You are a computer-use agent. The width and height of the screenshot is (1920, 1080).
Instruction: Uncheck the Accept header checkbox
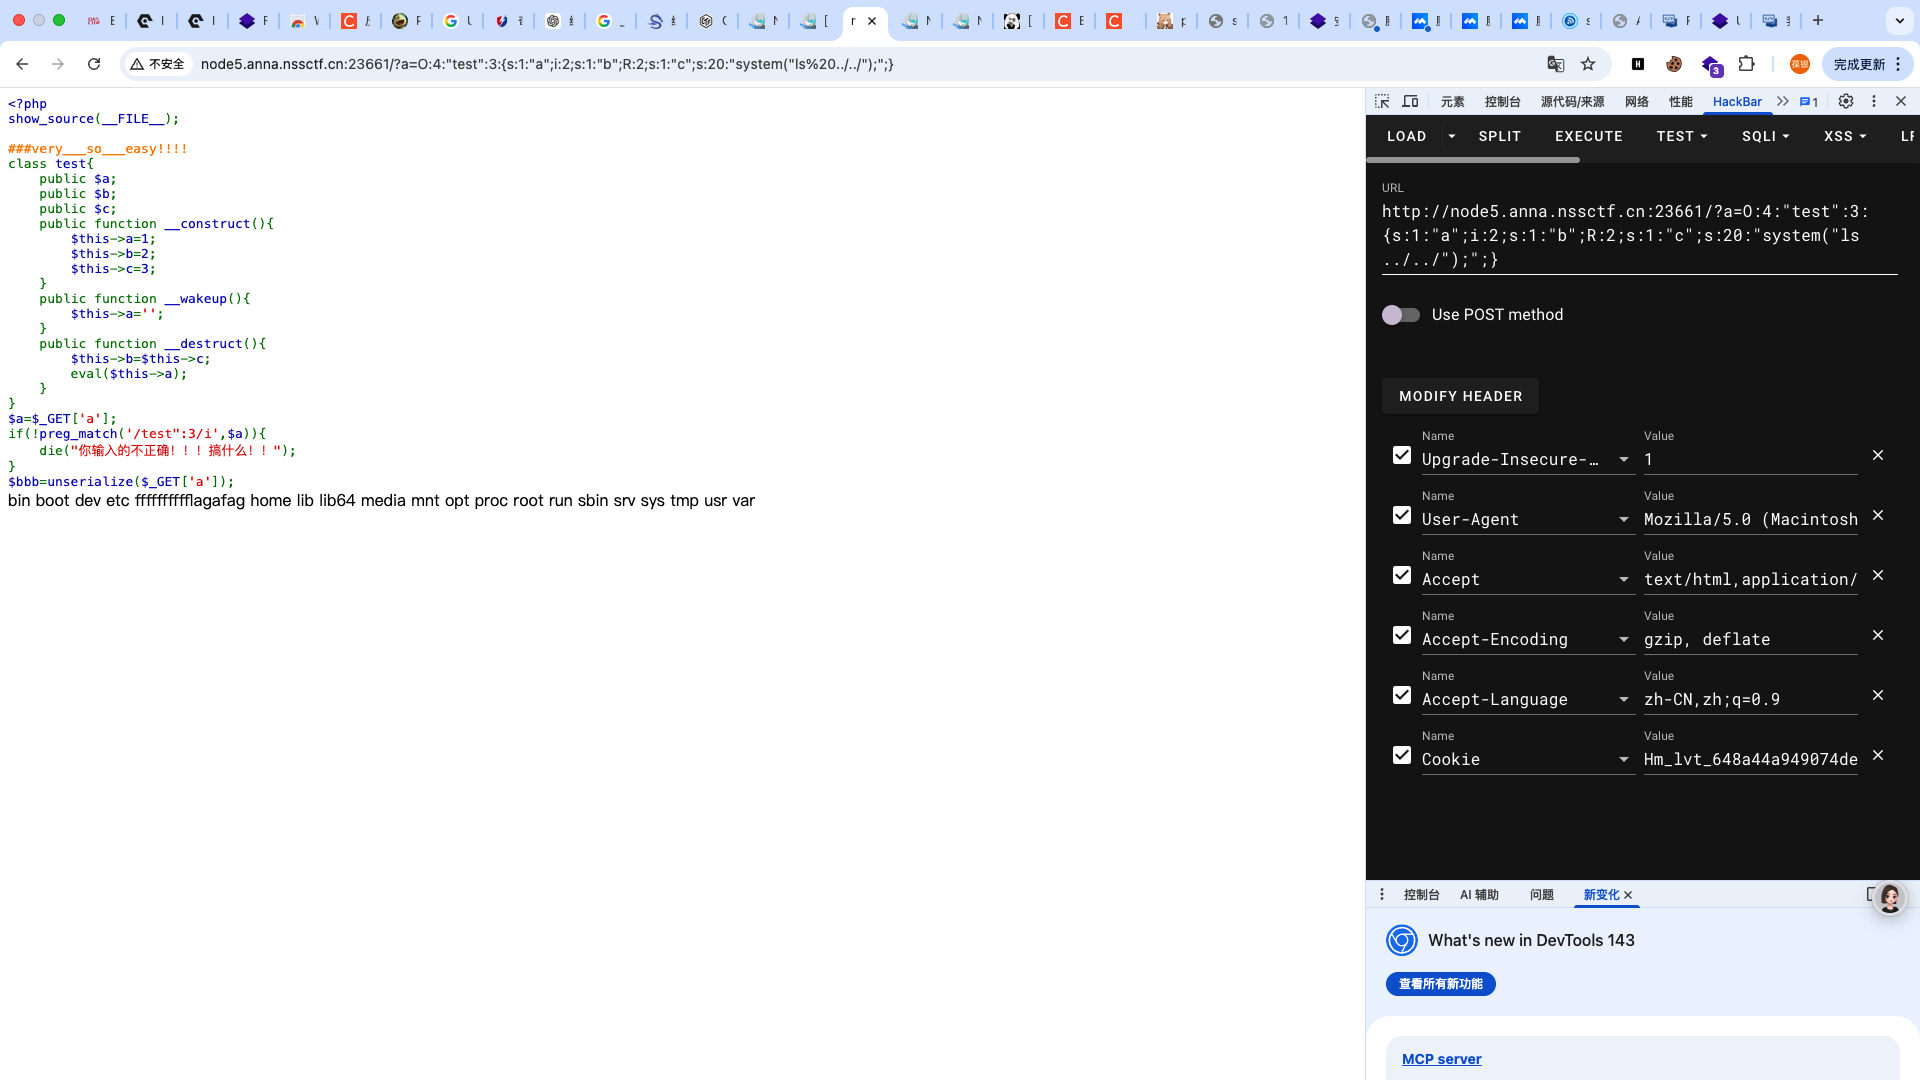[x=1402, y=575]
